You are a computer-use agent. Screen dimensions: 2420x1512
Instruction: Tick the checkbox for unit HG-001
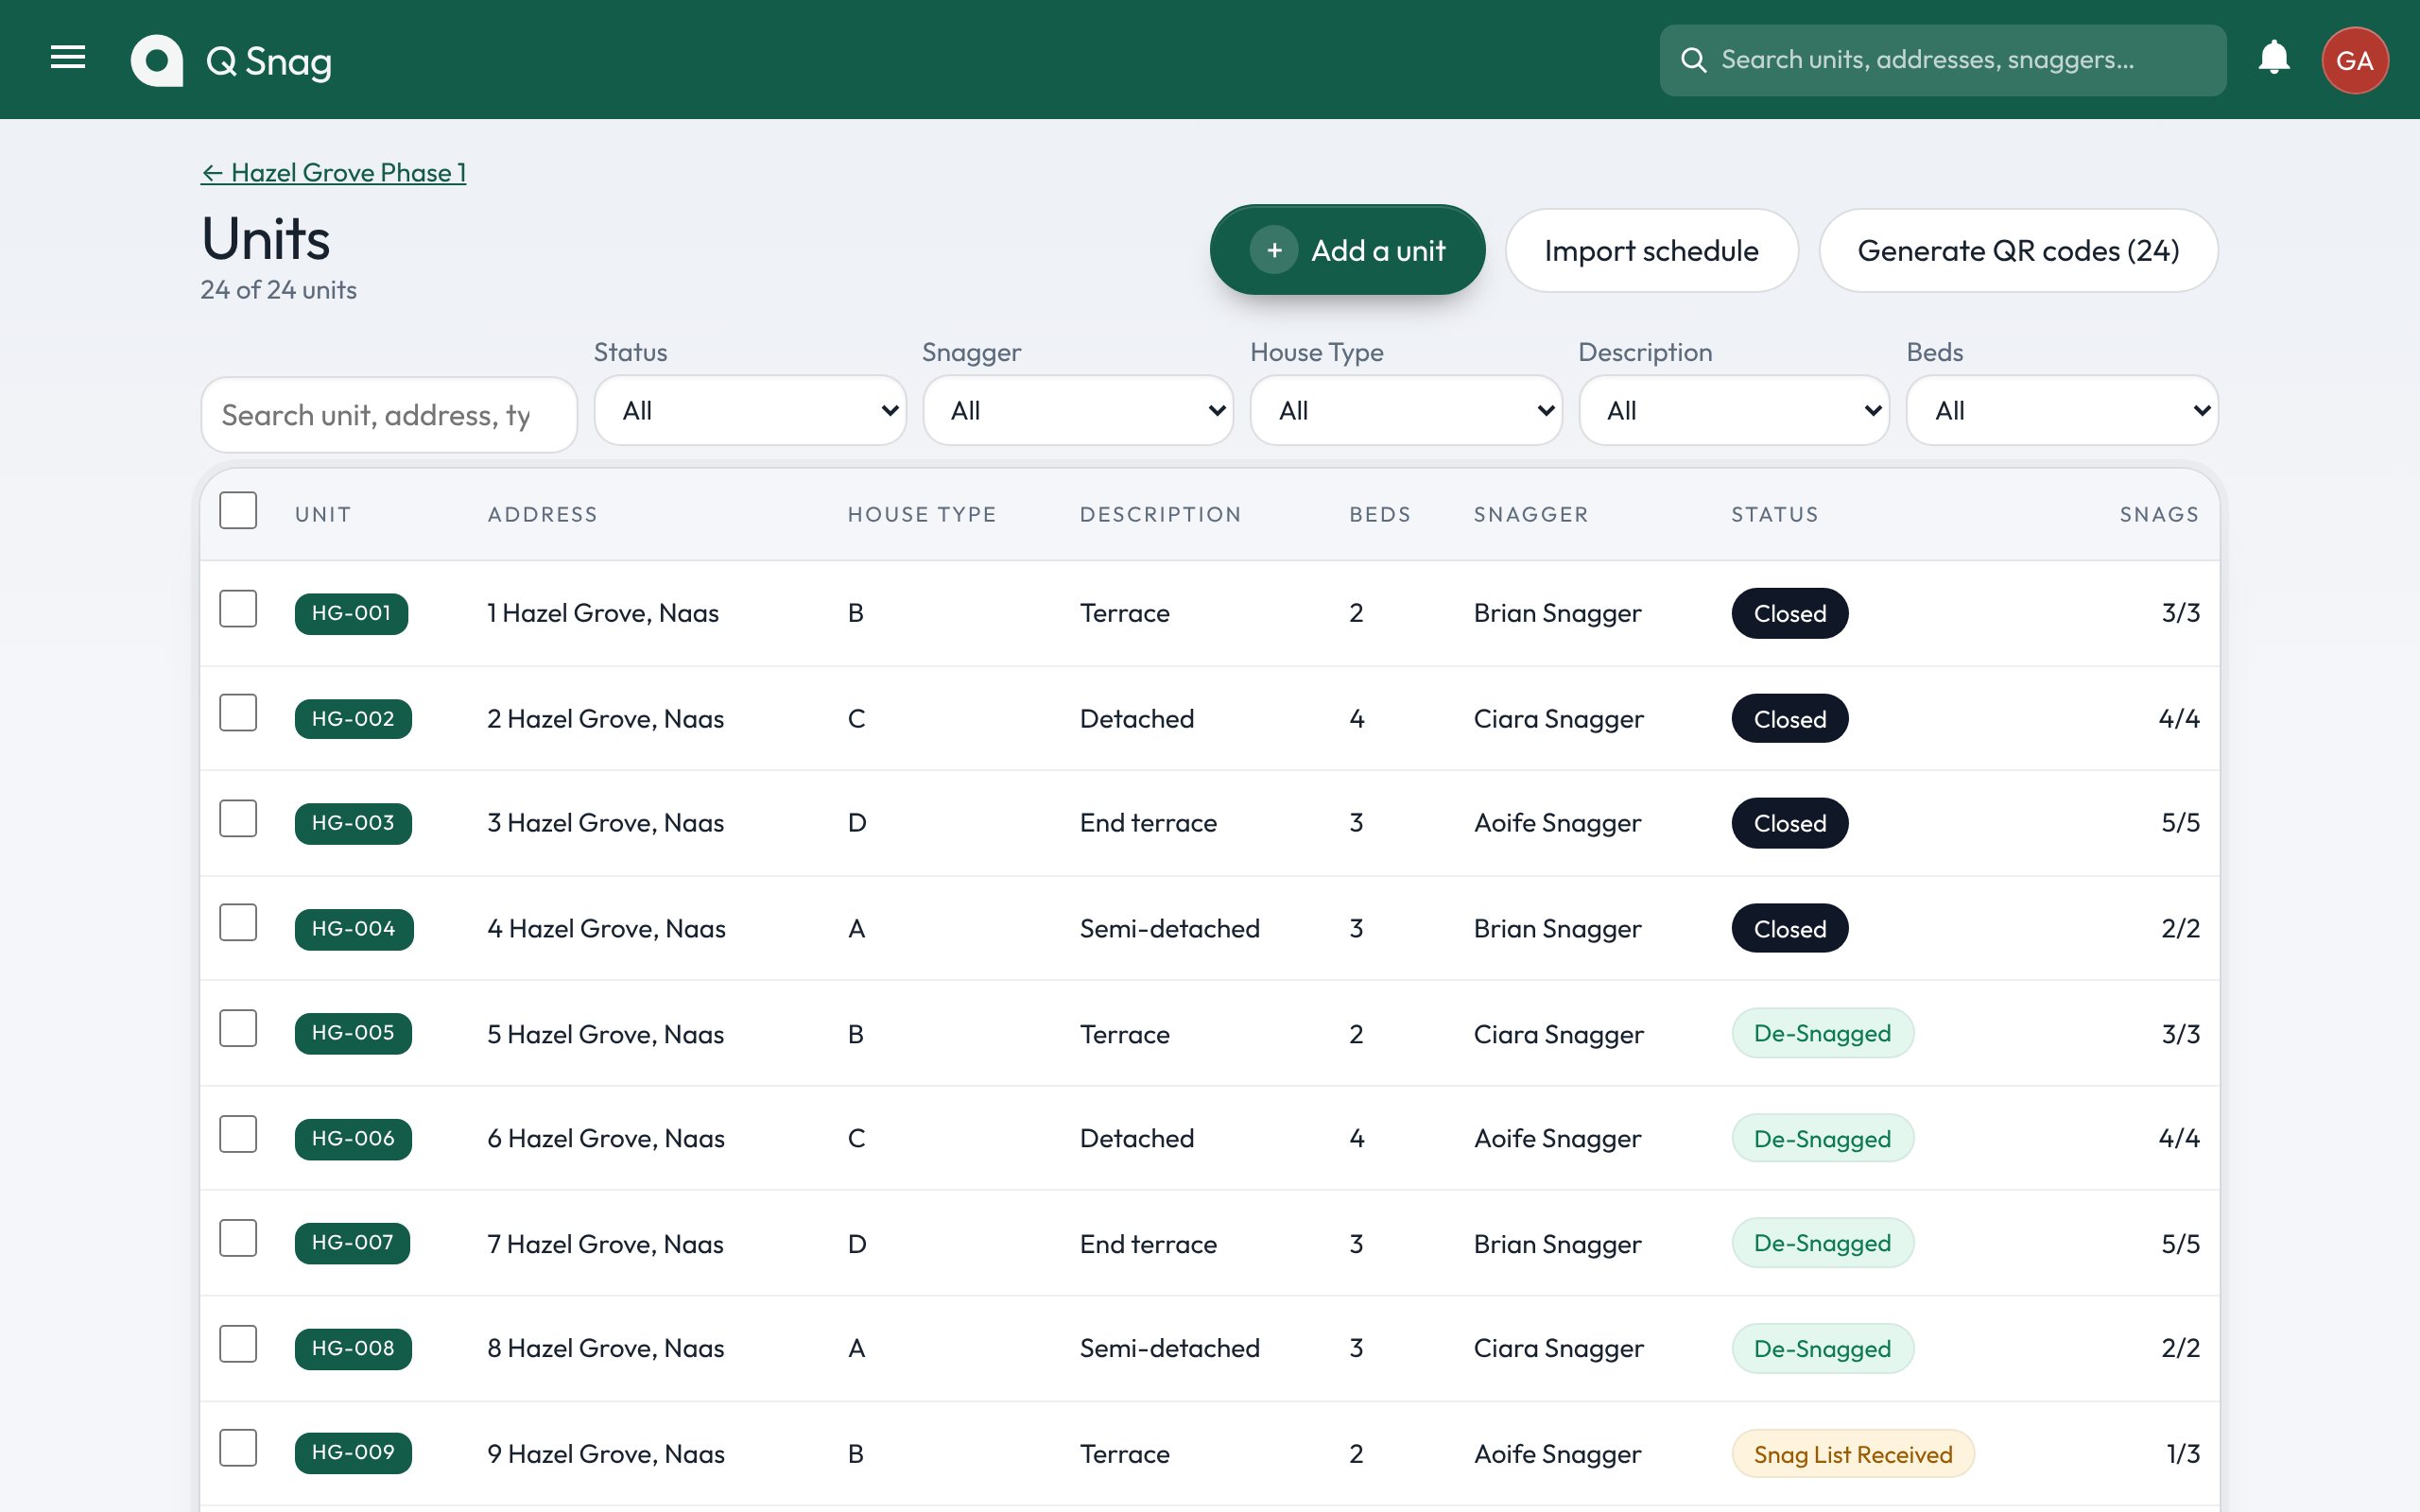point(238,609)
